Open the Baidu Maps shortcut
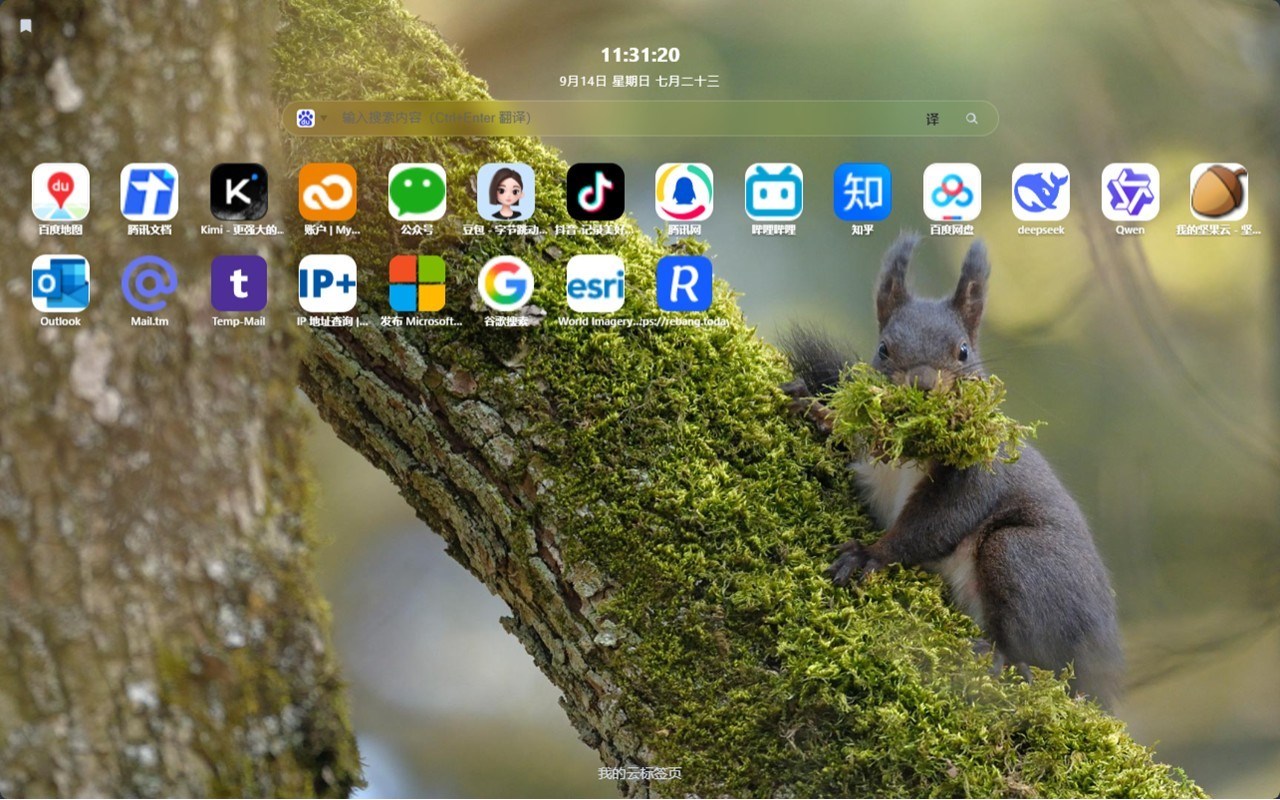This screenshot has height=800, width=1280. [61, 192]
